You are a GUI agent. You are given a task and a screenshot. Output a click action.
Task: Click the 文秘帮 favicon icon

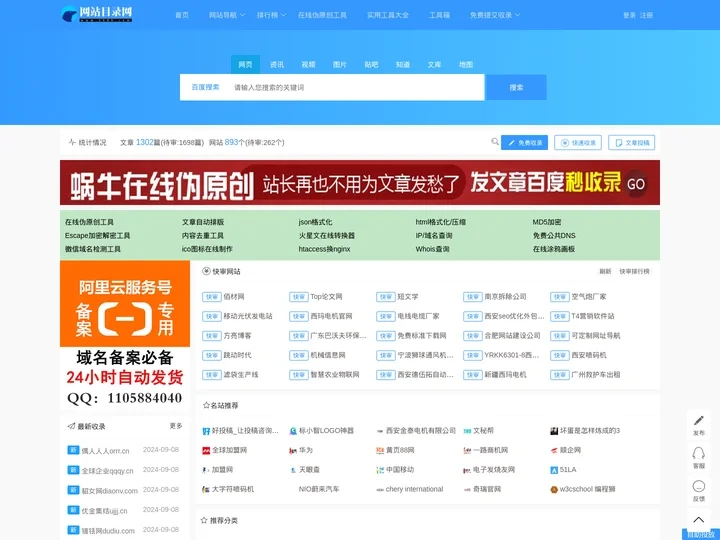467,431
